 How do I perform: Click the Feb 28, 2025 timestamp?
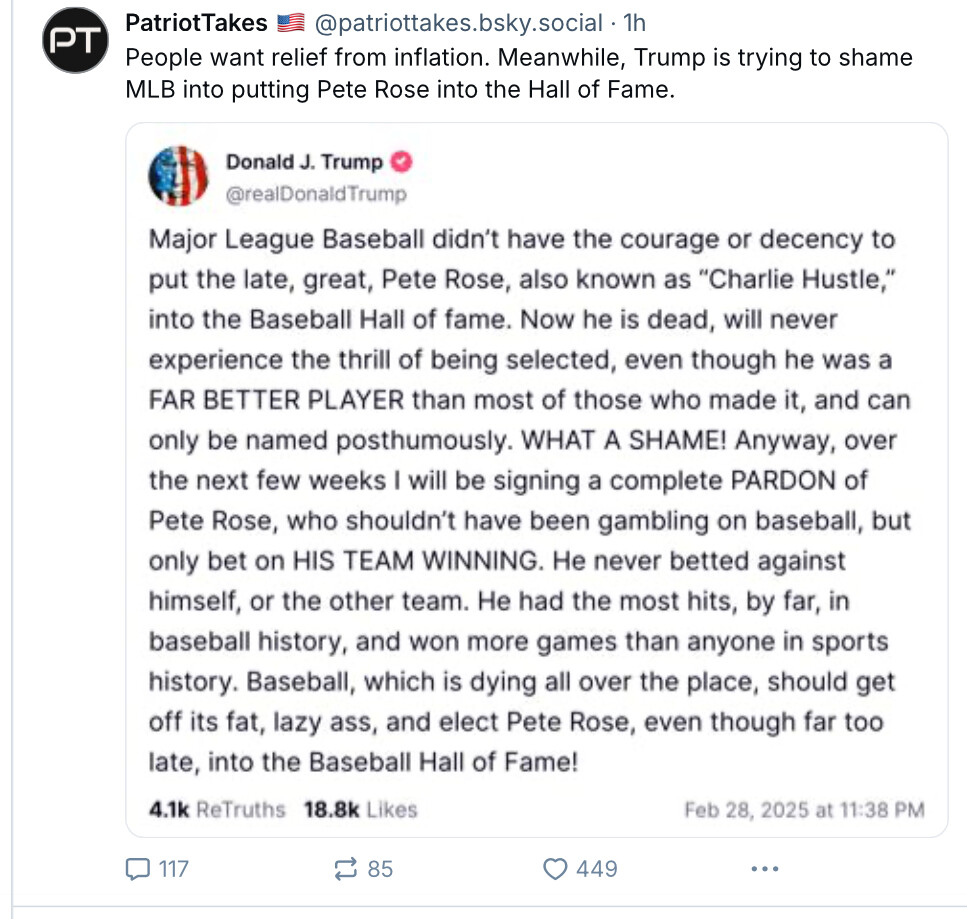pos(803,809)
